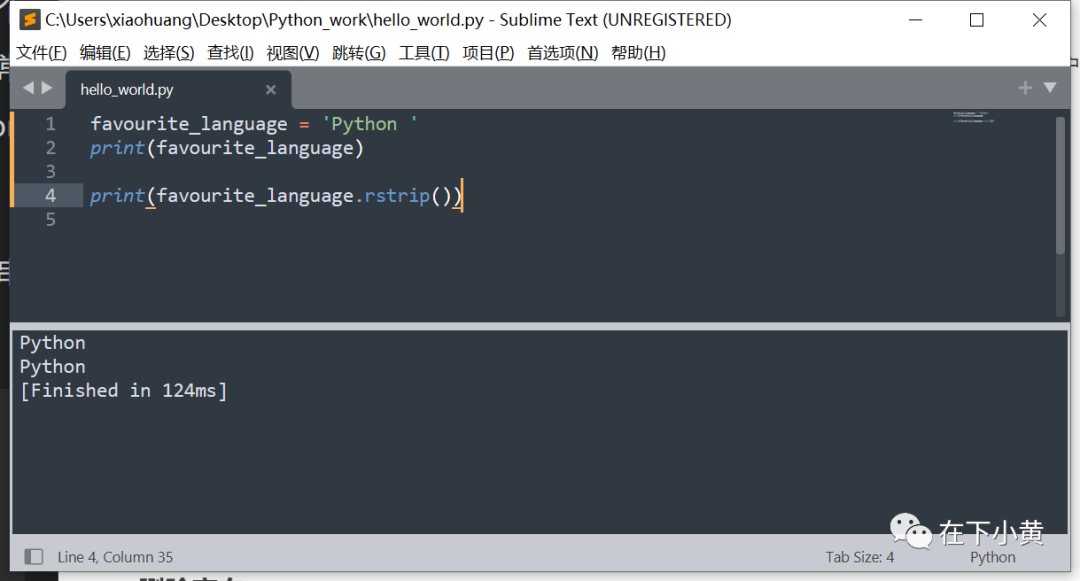Click line number 3 in gutter
1080x581 pixels.
click(x=50, y=171)
